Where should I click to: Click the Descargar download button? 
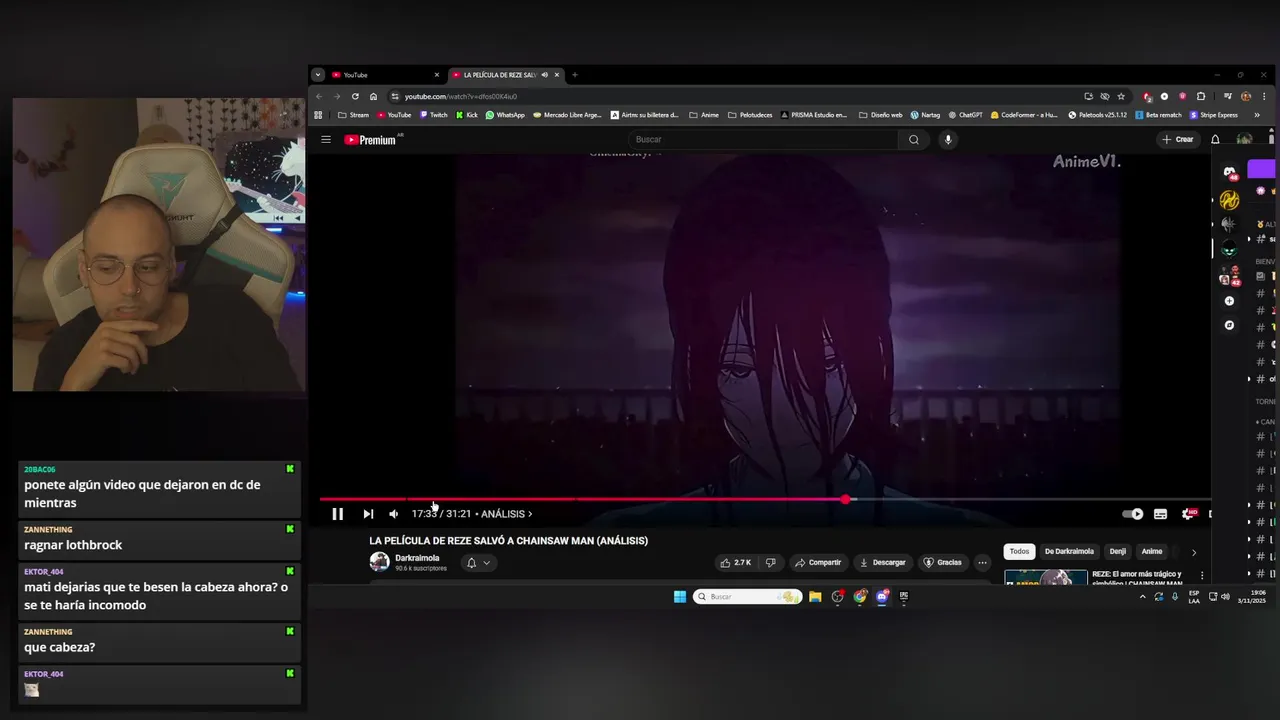coord(883,563)
